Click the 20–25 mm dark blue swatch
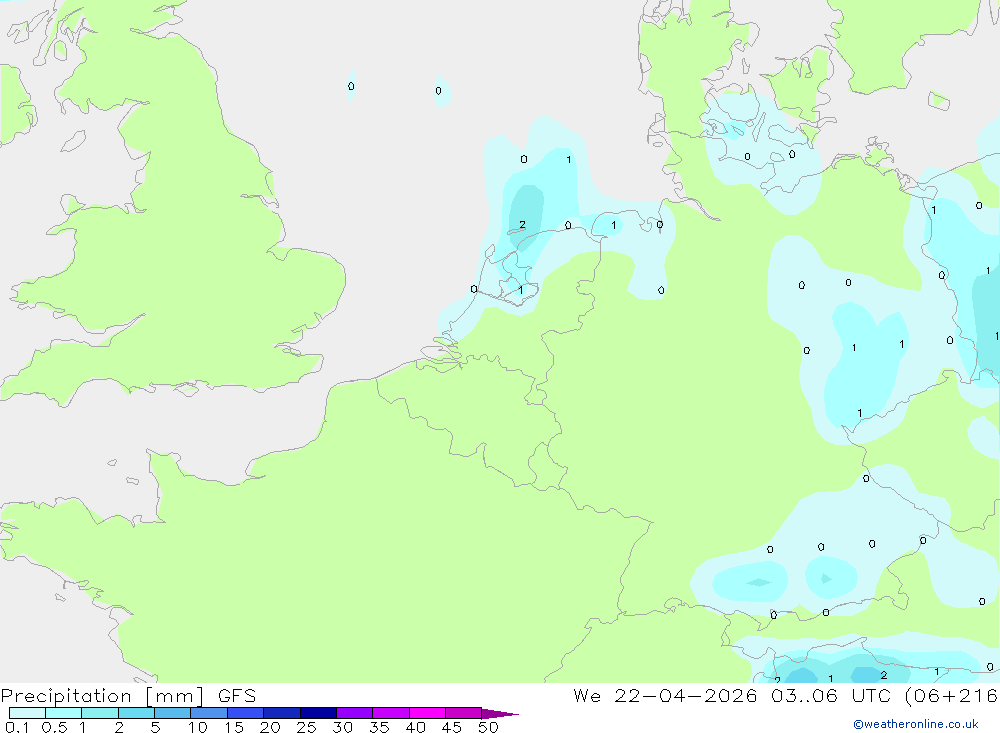Image resolution: width=1000 pixels, height=733 pixels. tap(282, 713)
